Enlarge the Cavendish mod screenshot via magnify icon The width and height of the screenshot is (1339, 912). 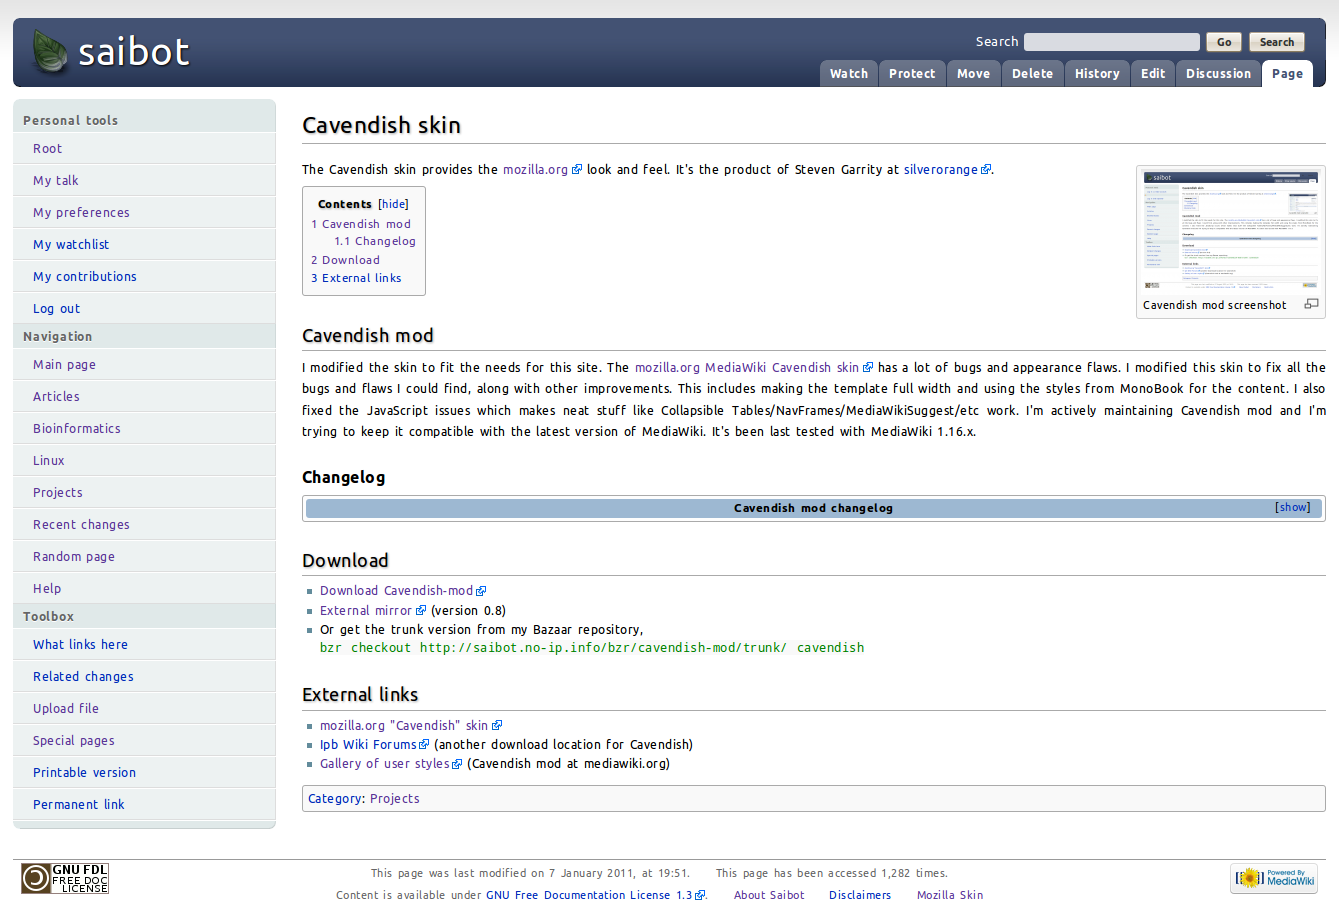coord(1311,304)
